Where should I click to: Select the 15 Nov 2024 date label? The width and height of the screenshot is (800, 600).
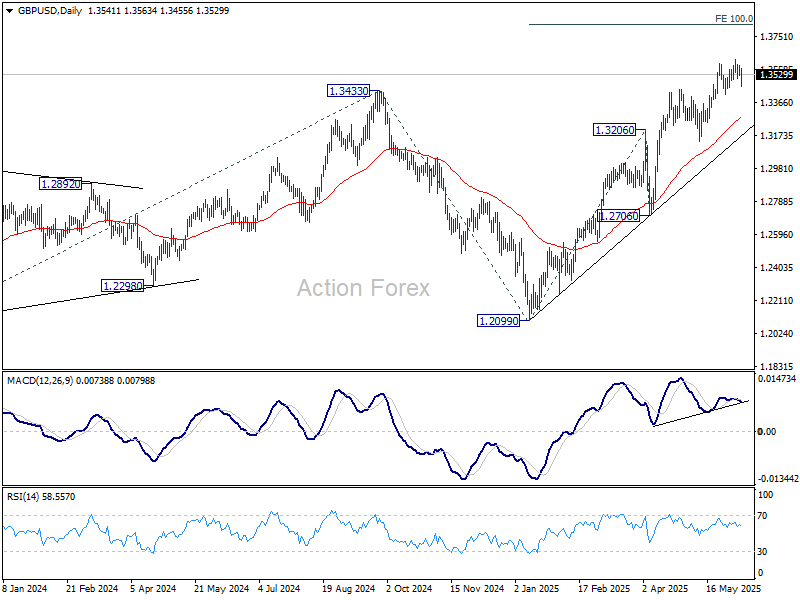[477, 588]
